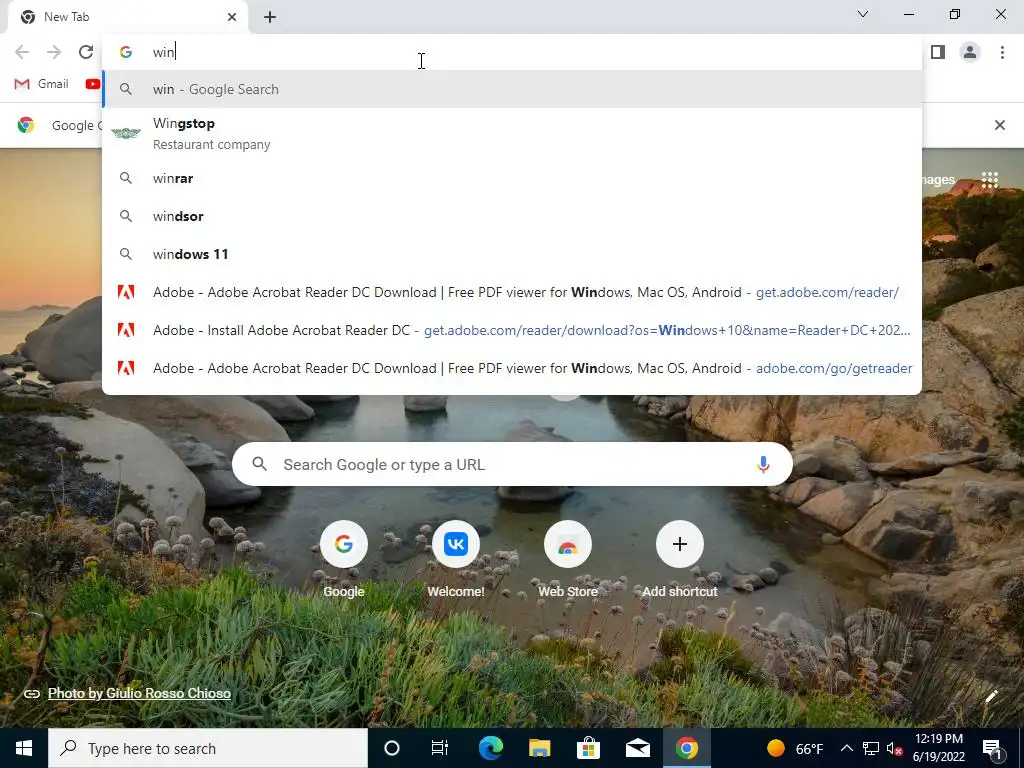Dismiss the Google Chrome info bar

click(x=999, y=125)
